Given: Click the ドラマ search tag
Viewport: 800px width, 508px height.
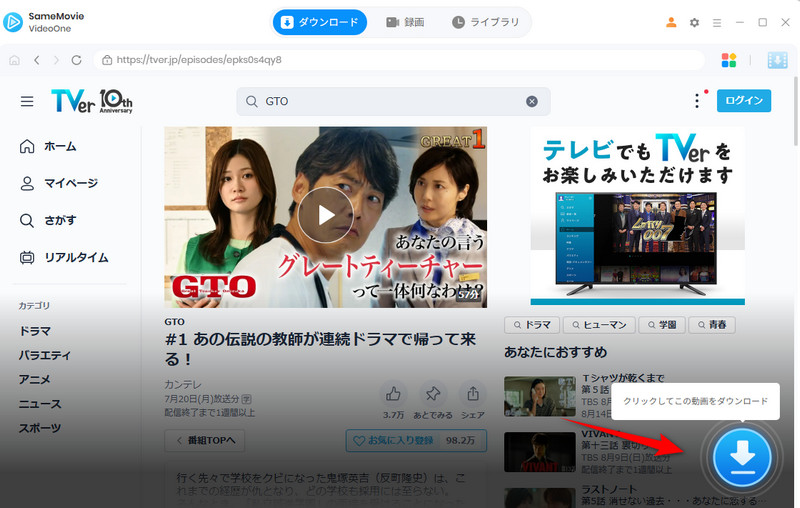Looking at the screenshot, I should (x=532, y=325).
